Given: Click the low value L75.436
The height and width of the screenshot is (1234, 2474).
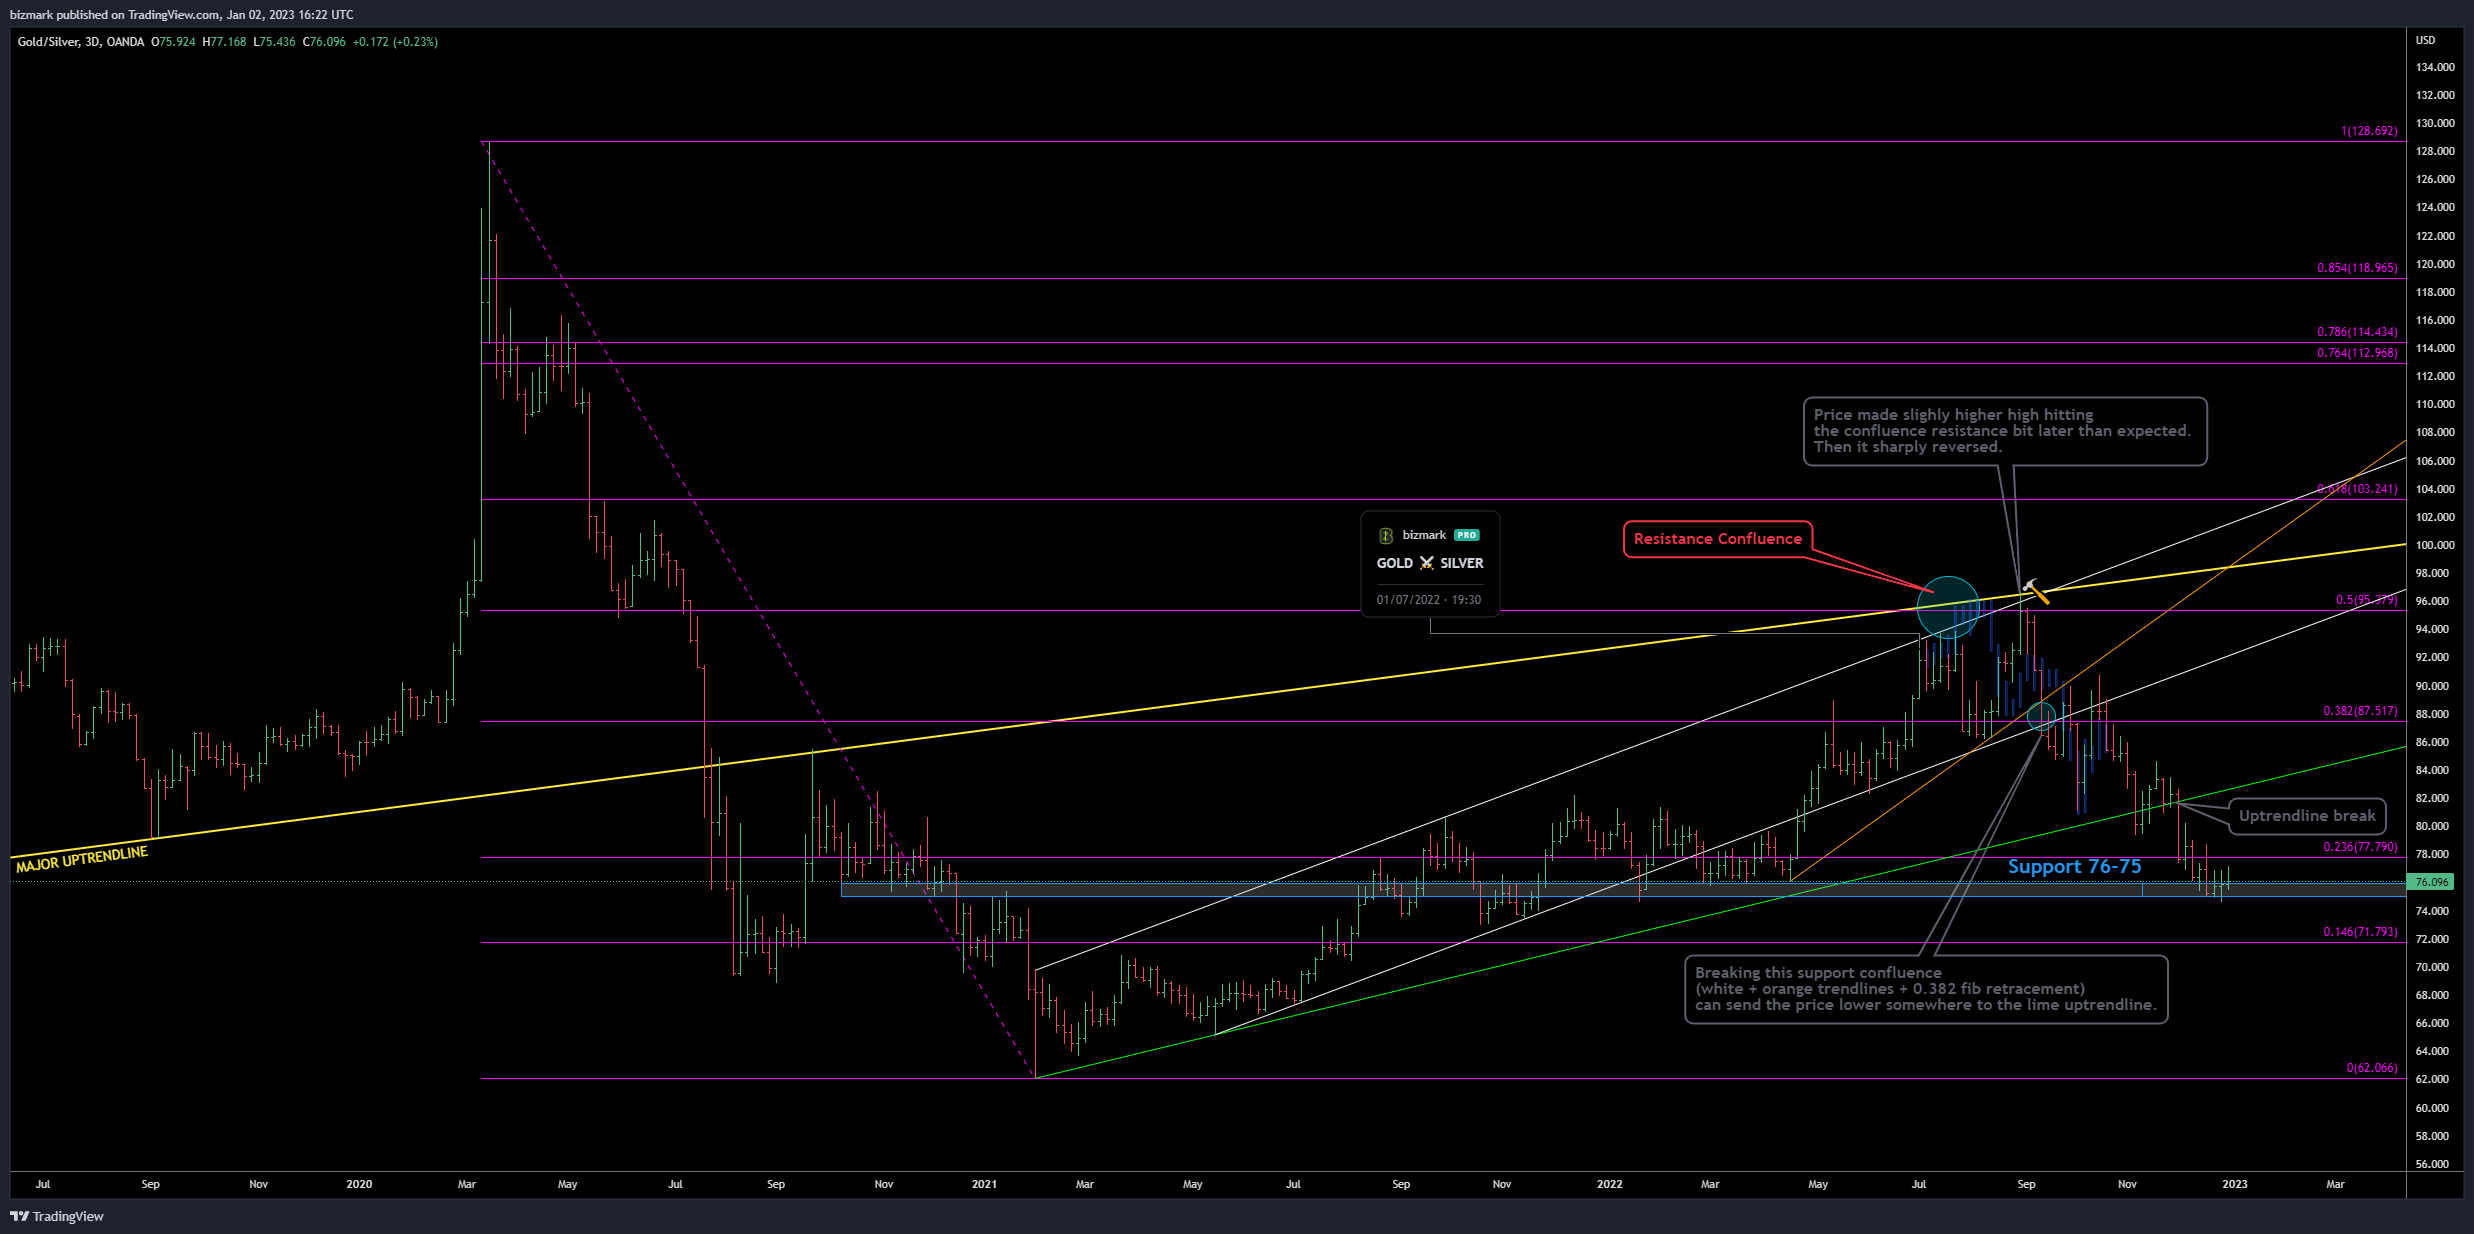Looking at the screenshot, I should pyautogui.click(x=274, y=42).
